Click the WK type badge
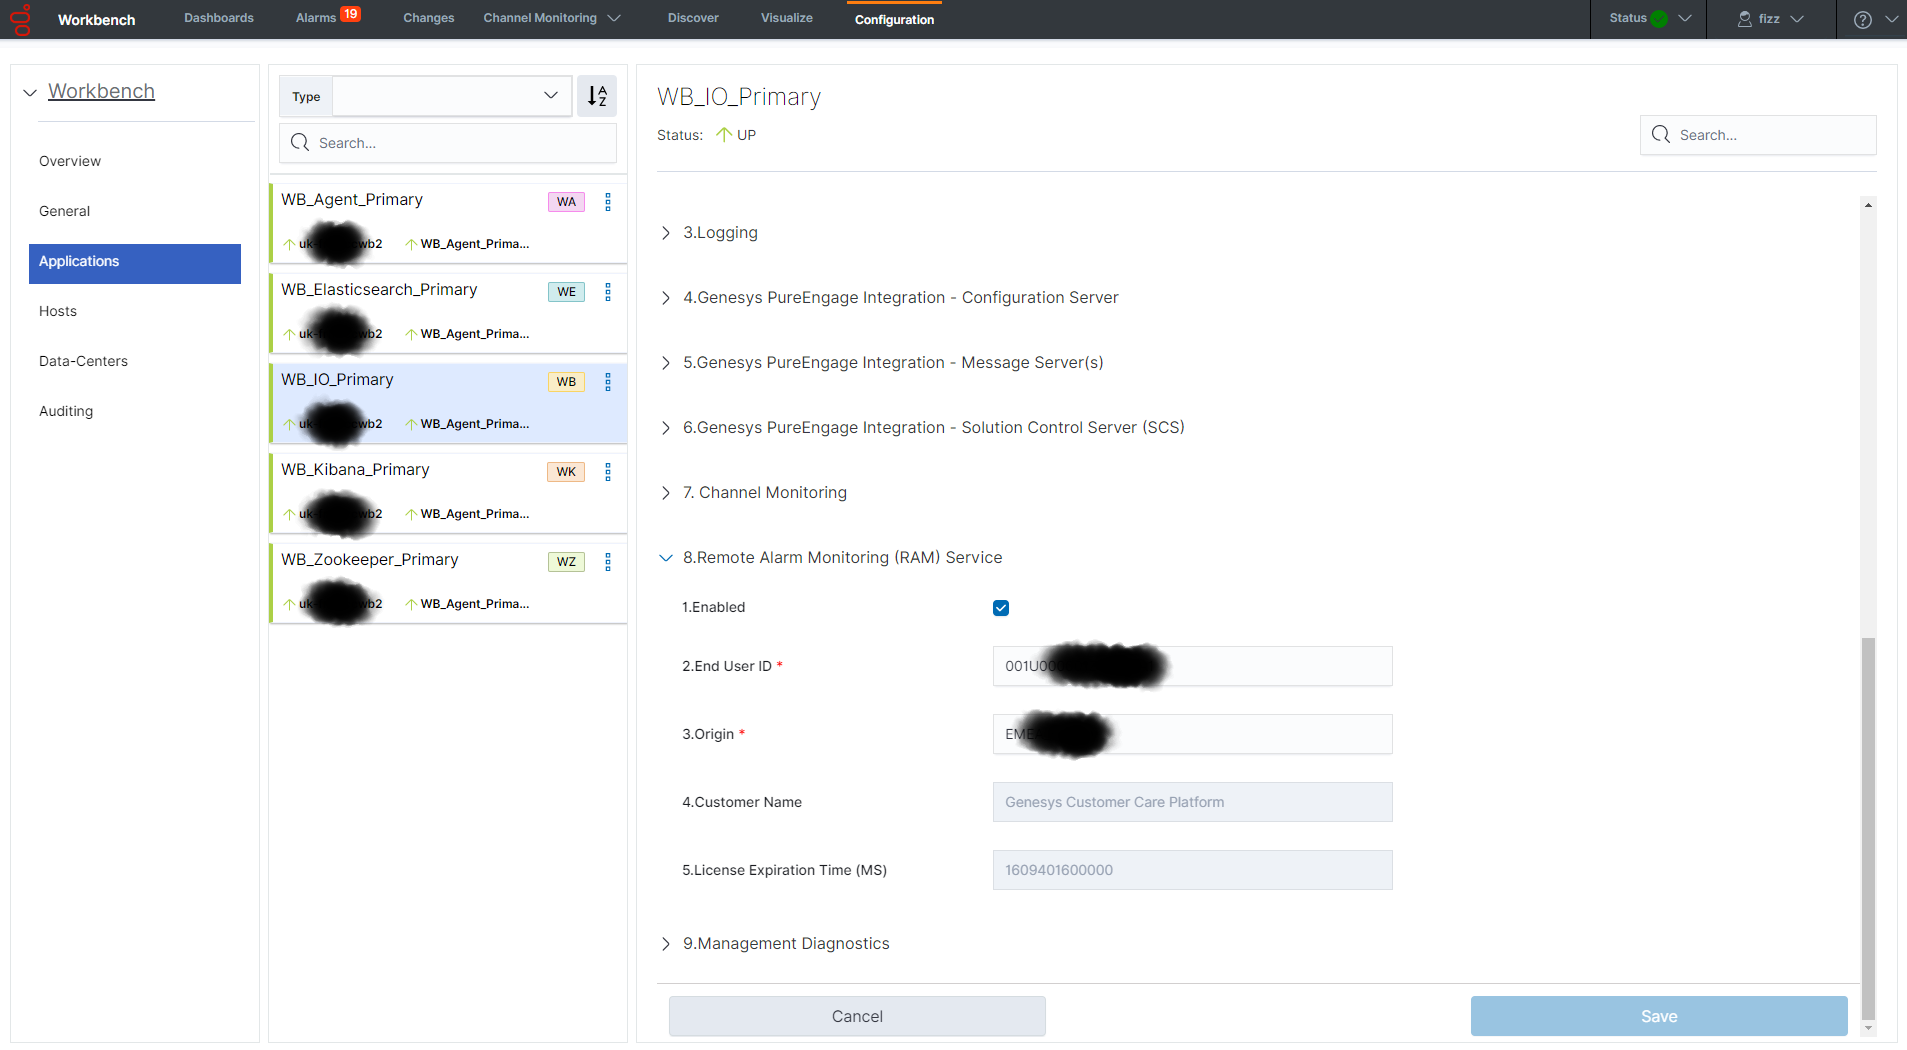1907x1050 pixels. pyautogui.click(x=566, y=472)
